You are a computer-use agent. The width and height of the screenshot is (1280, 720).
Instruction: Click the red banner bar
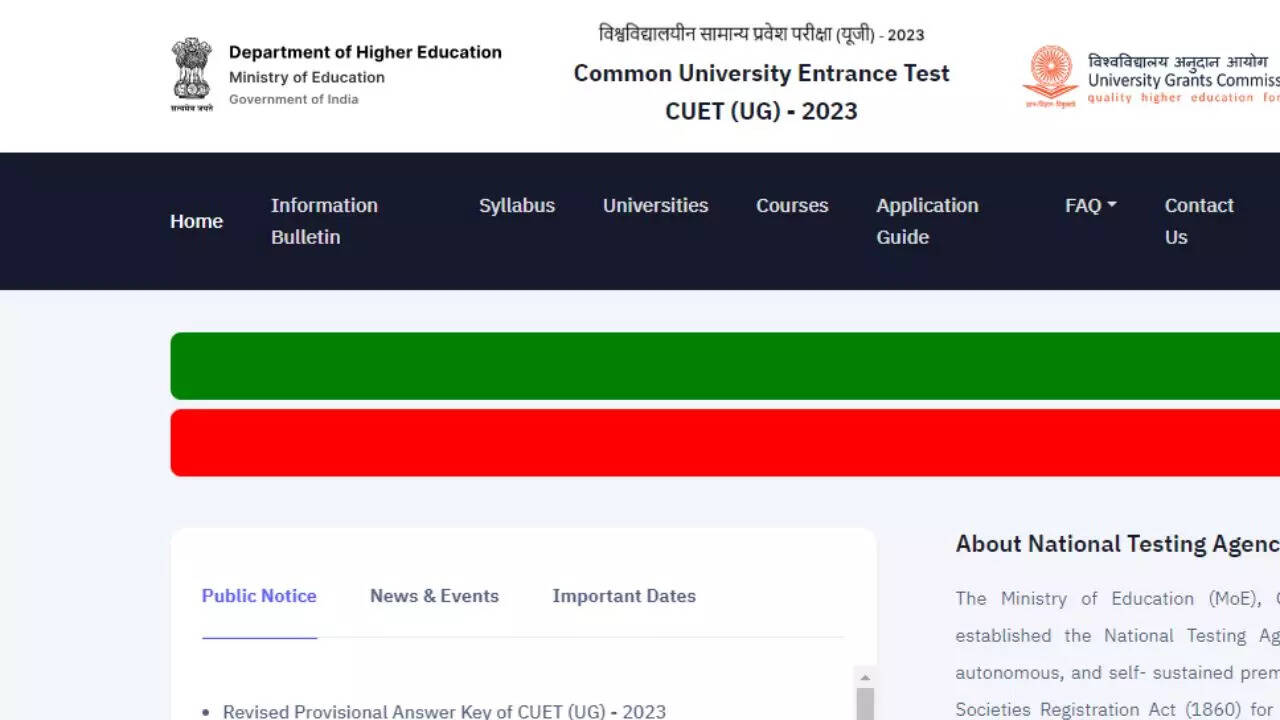725,442
